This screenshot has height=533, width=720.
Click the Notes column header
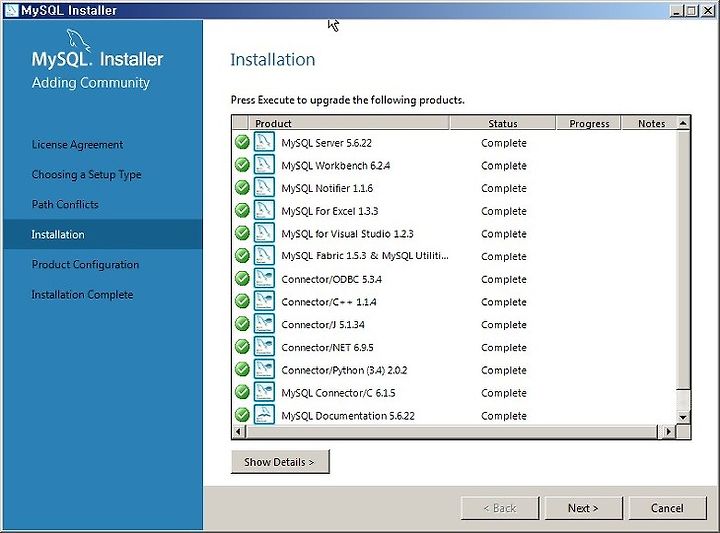[650, 123]
